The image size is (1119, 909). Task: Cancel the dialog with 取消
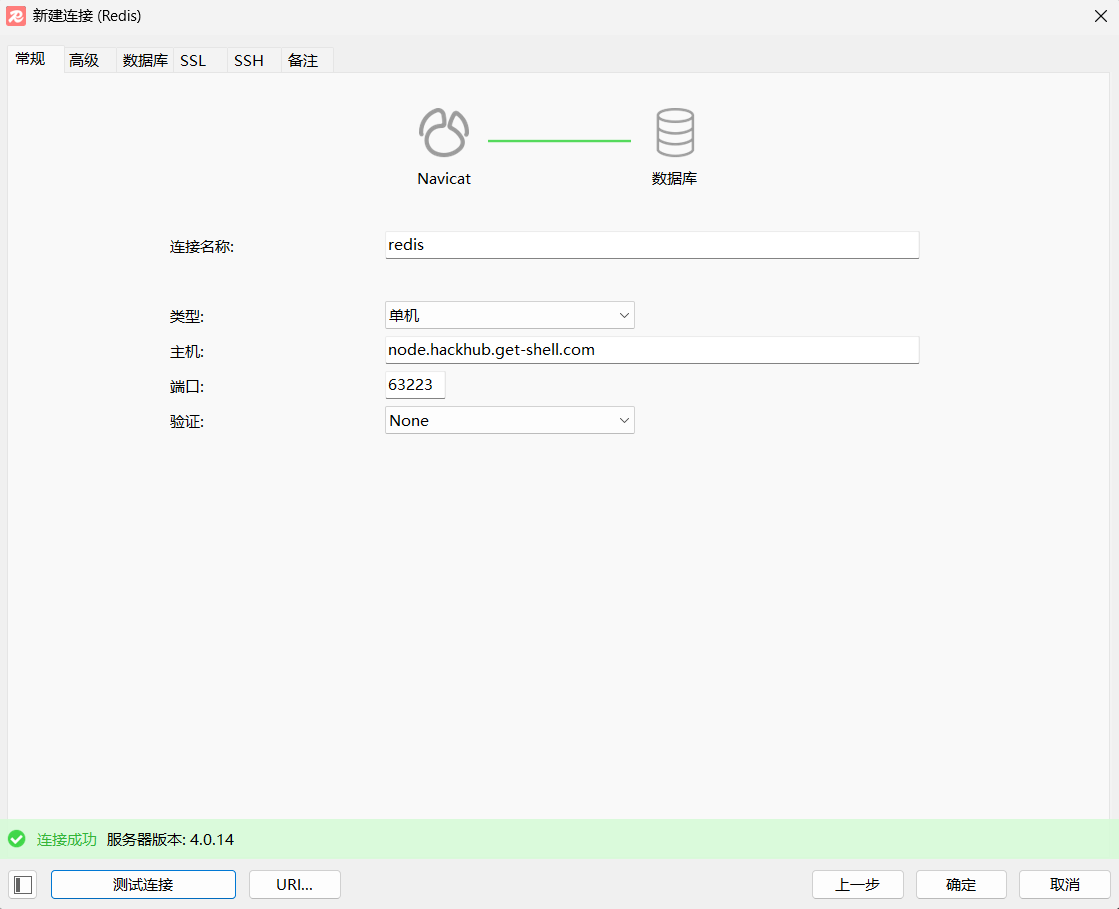pyautogui.click(x=1063, y=884)
